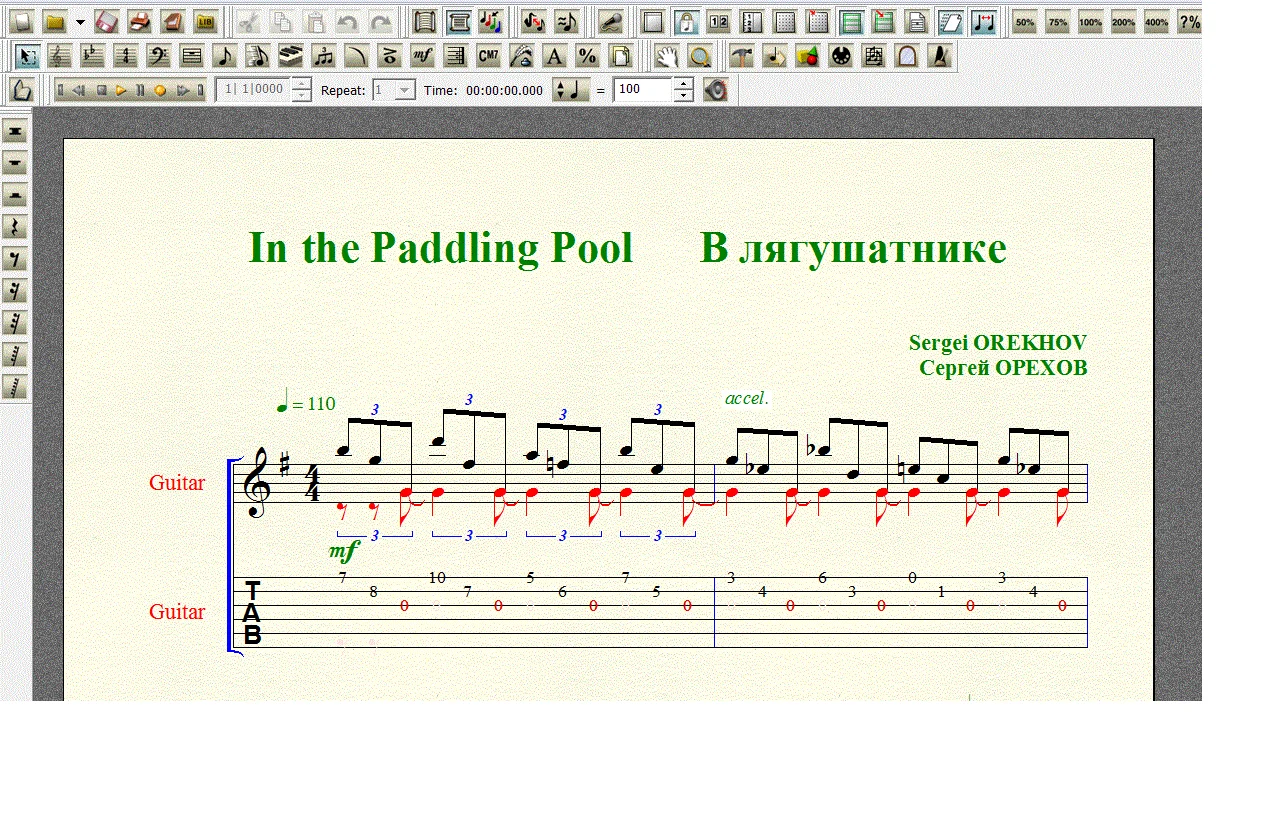Print the score with the printer icon
This screenshot has height=817, width=1274.
pos(140,21)
